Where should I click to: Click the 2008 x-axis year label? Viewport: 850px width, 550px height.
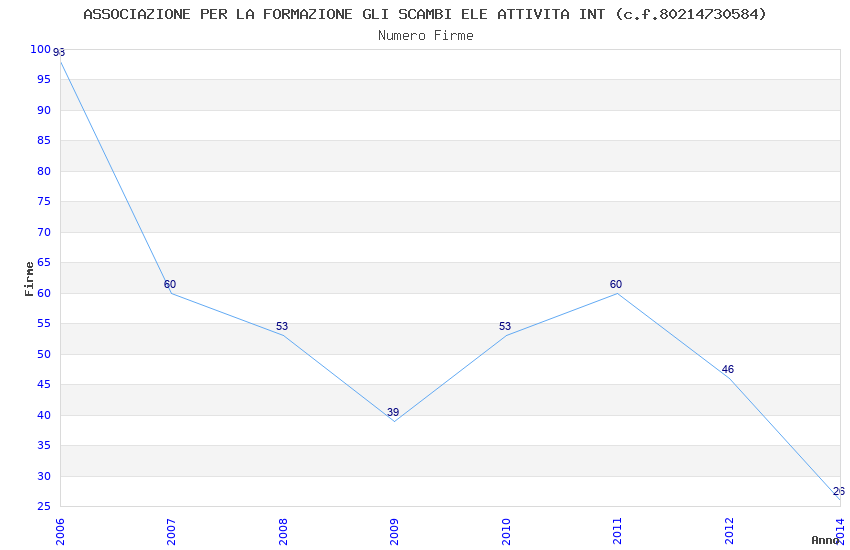pos(283,531)
